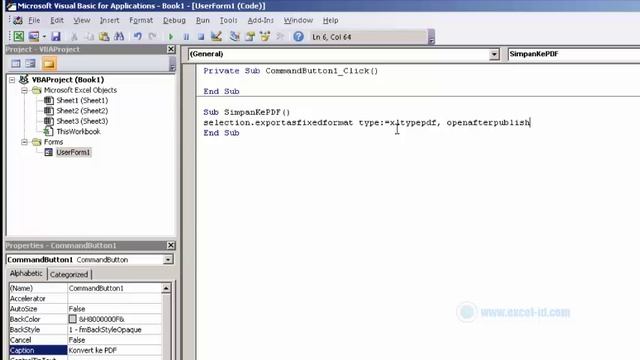Click the Break pause icon
This screenshot has width=640, height=360.
[186, 37]
